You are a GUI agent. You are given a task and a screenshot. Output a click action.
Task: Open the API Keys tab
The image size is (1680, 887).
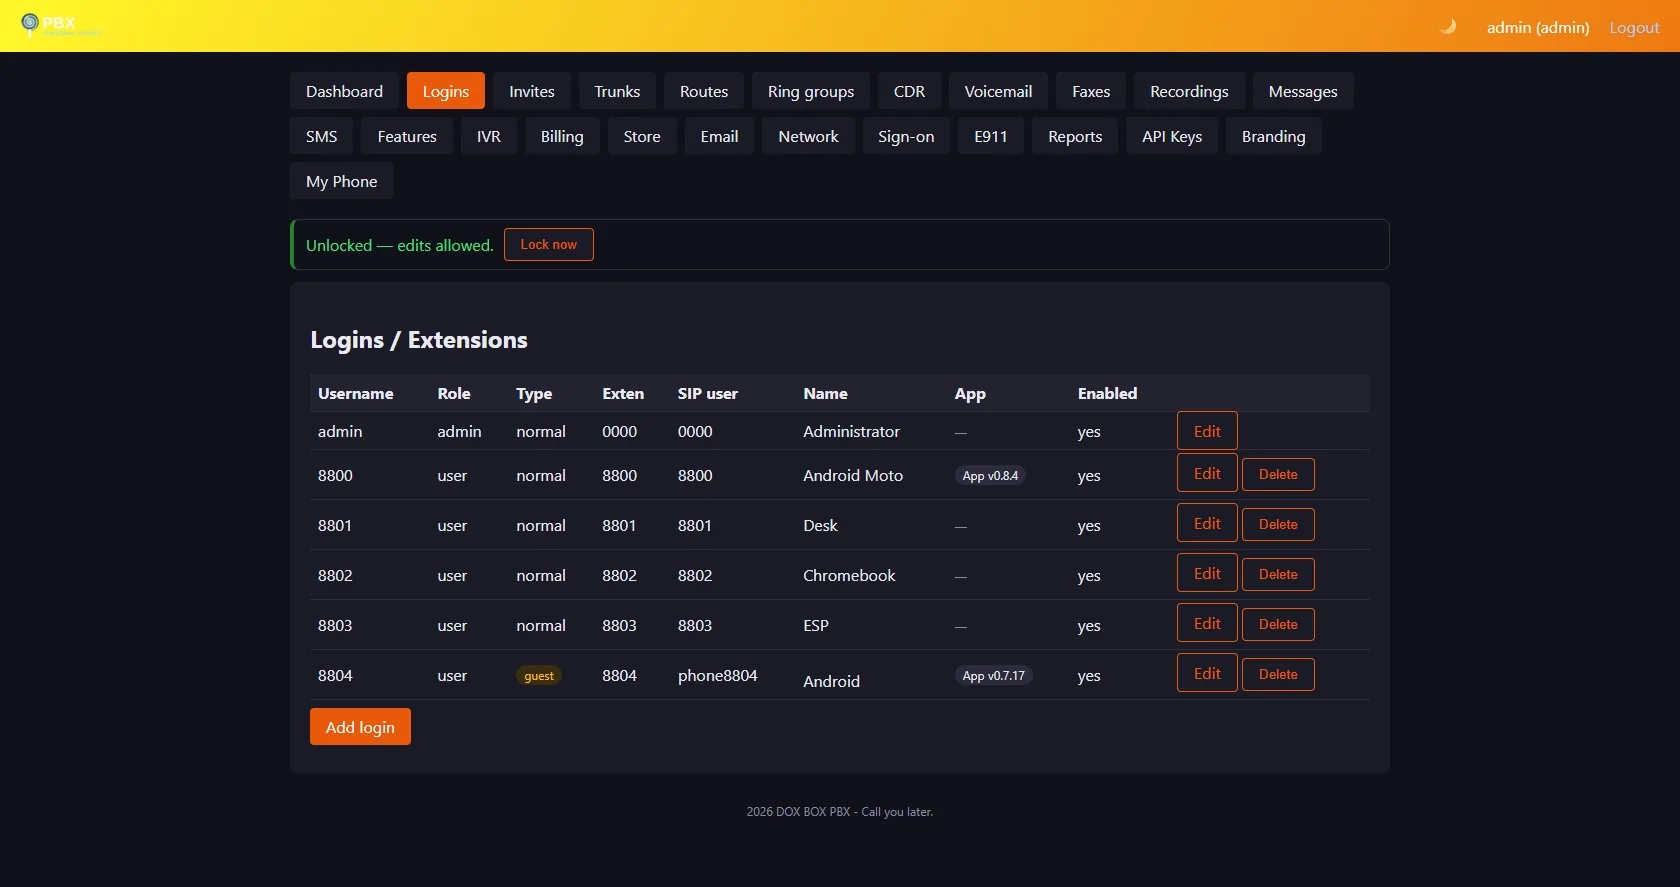tap(1172, 136)
